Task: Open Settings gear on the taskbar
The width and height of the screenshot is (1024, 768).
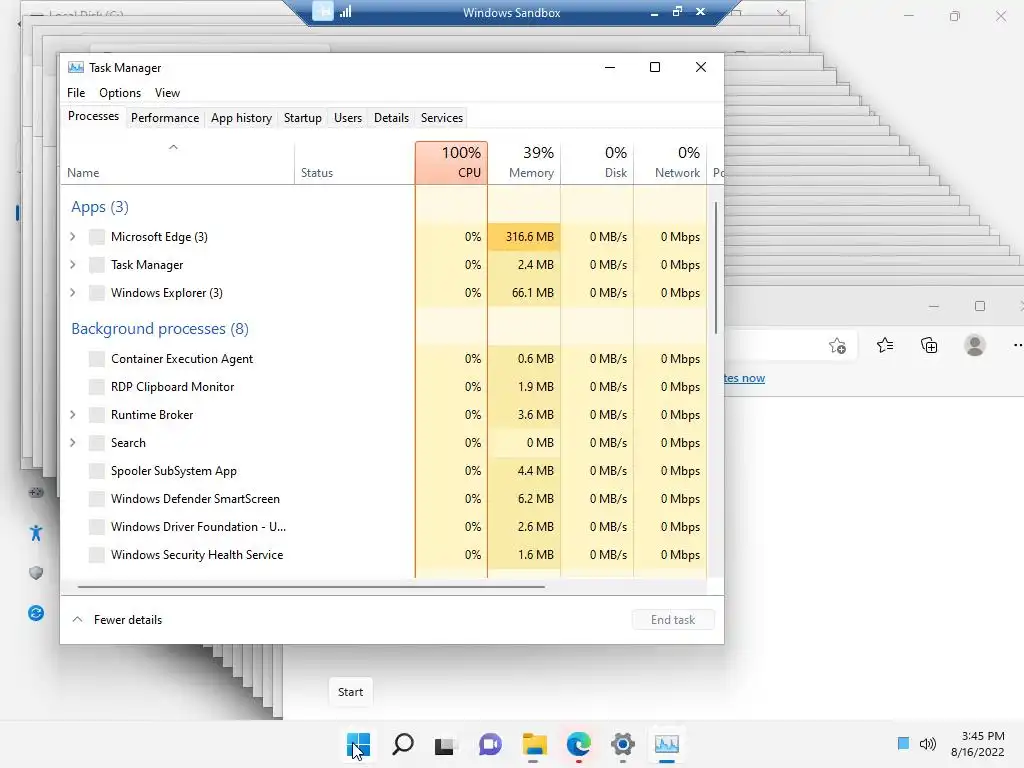Action: [623, 744]
